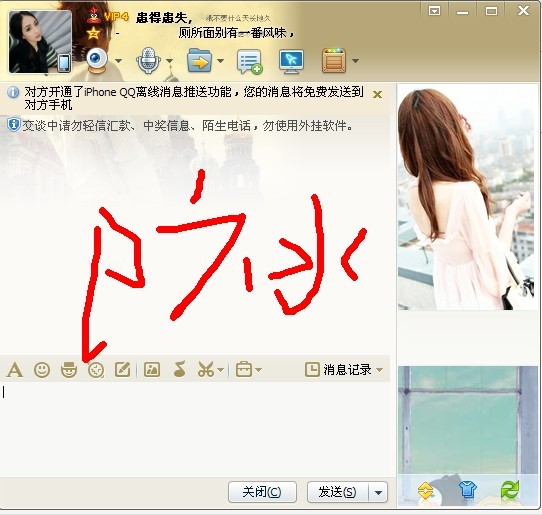Click in the message input field
This screenshot has width=542, height=515.
point(195,429)
